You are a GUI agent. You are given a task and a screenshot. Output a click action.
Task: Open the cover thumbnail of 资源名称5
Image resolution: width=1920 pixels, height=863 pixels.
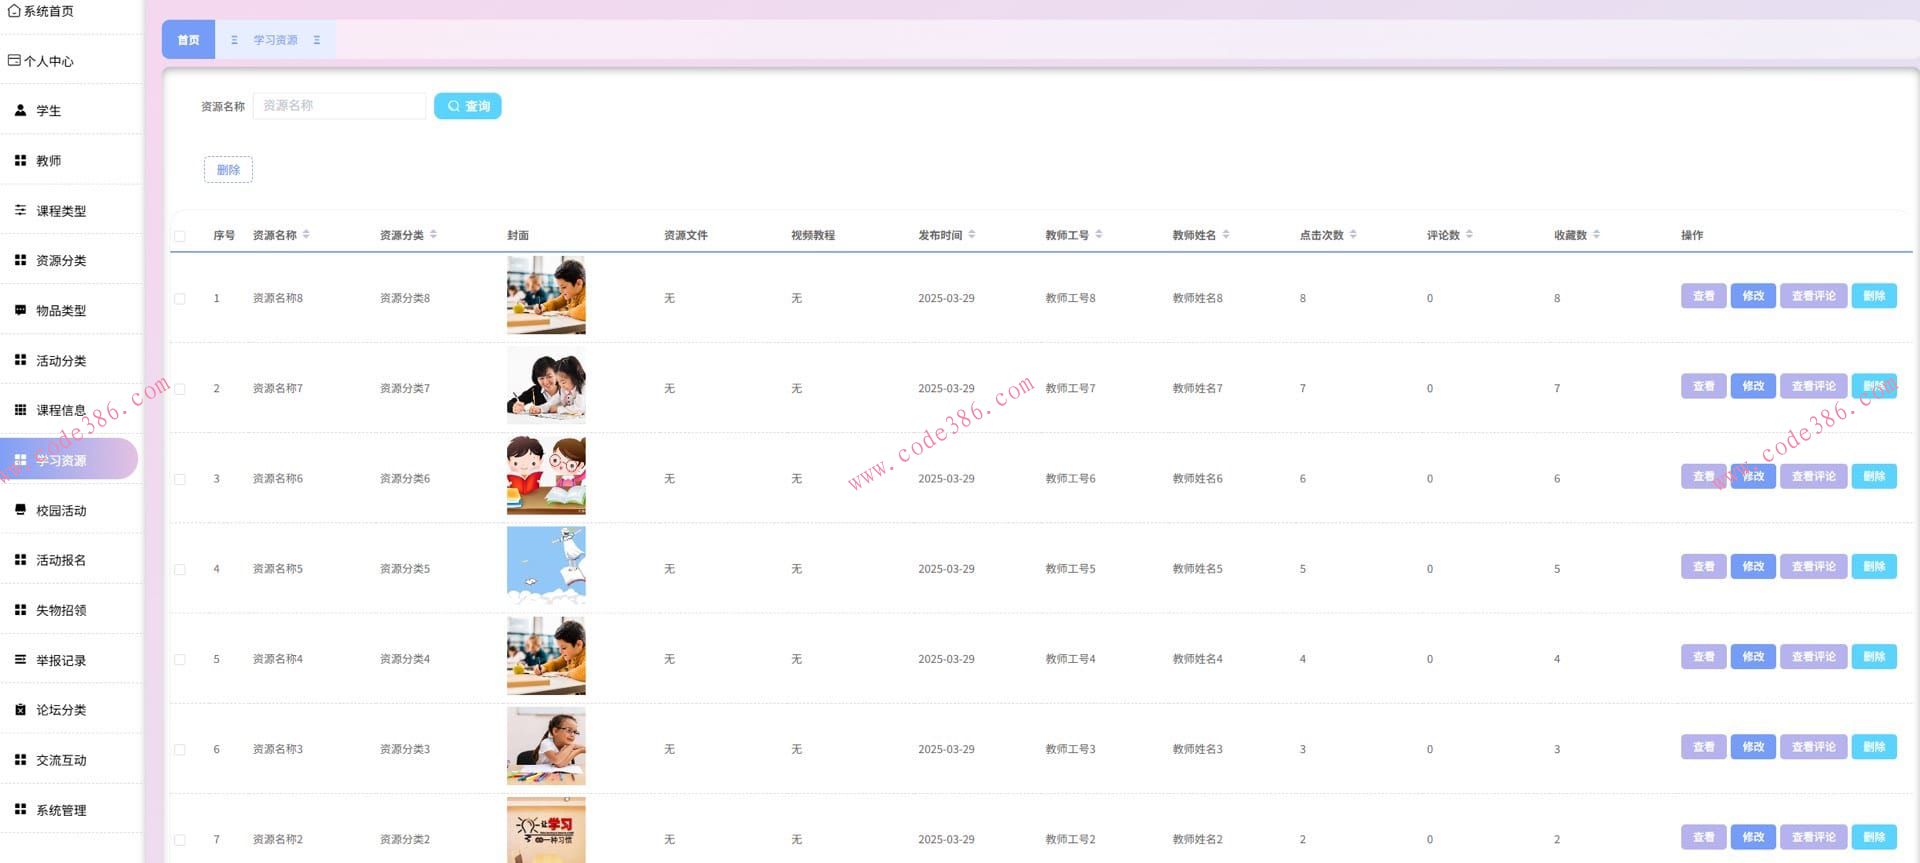(x=546, y=565)
